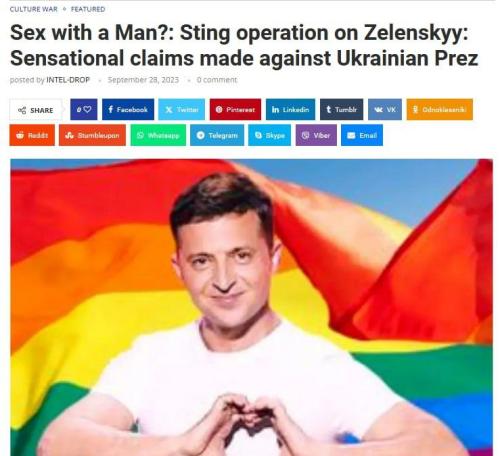Click the heart like counter button
Screen dimensions: 500x456
pos(84,109)
